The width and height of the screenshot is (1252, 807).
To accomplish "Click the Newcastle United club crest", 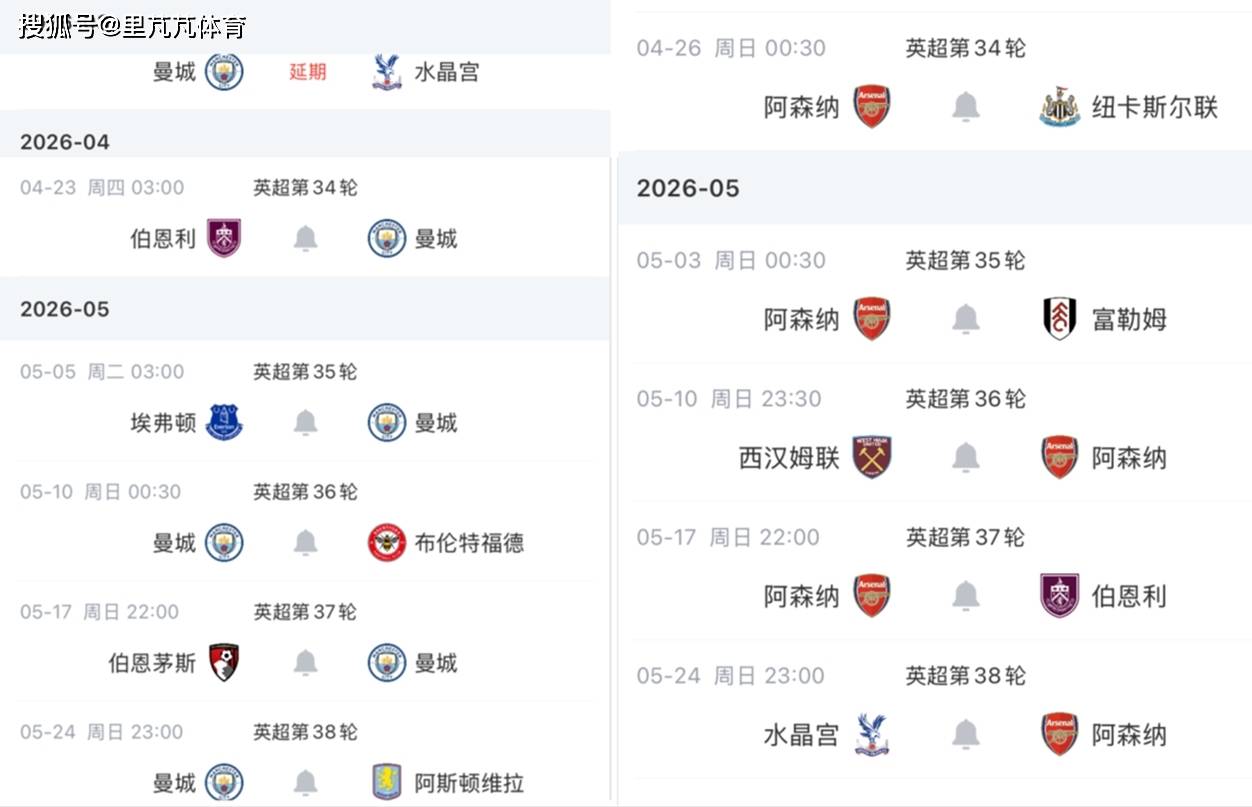I will [x=1059, y=107].
